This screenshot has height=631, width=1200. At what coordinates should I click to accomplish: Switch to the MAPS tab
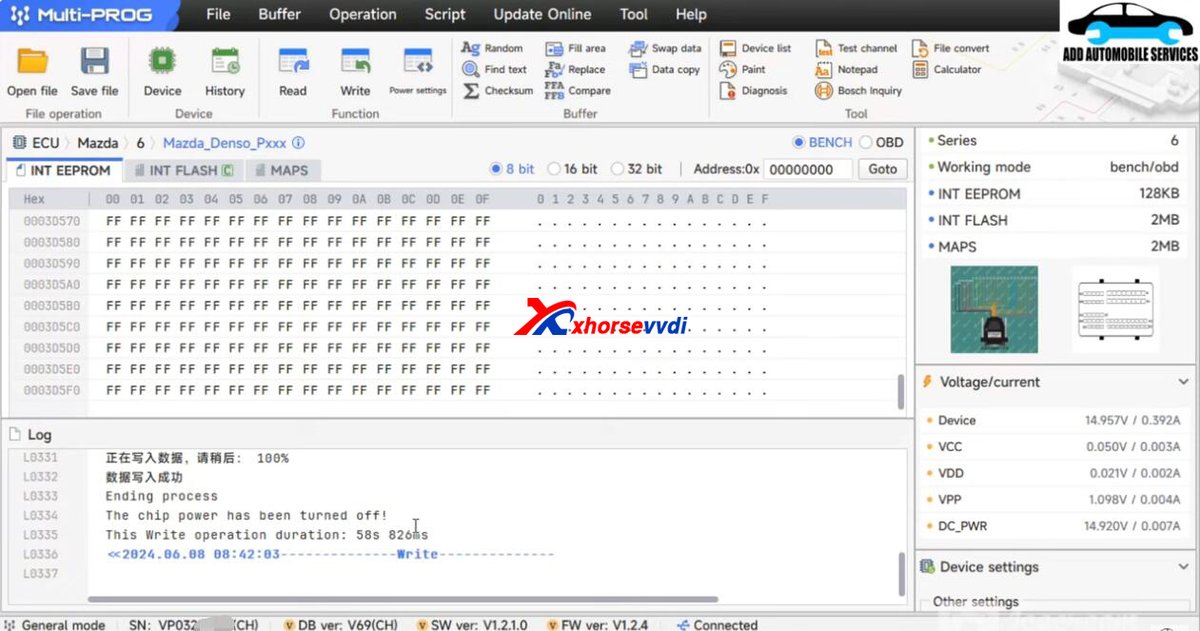click(282, 170)
